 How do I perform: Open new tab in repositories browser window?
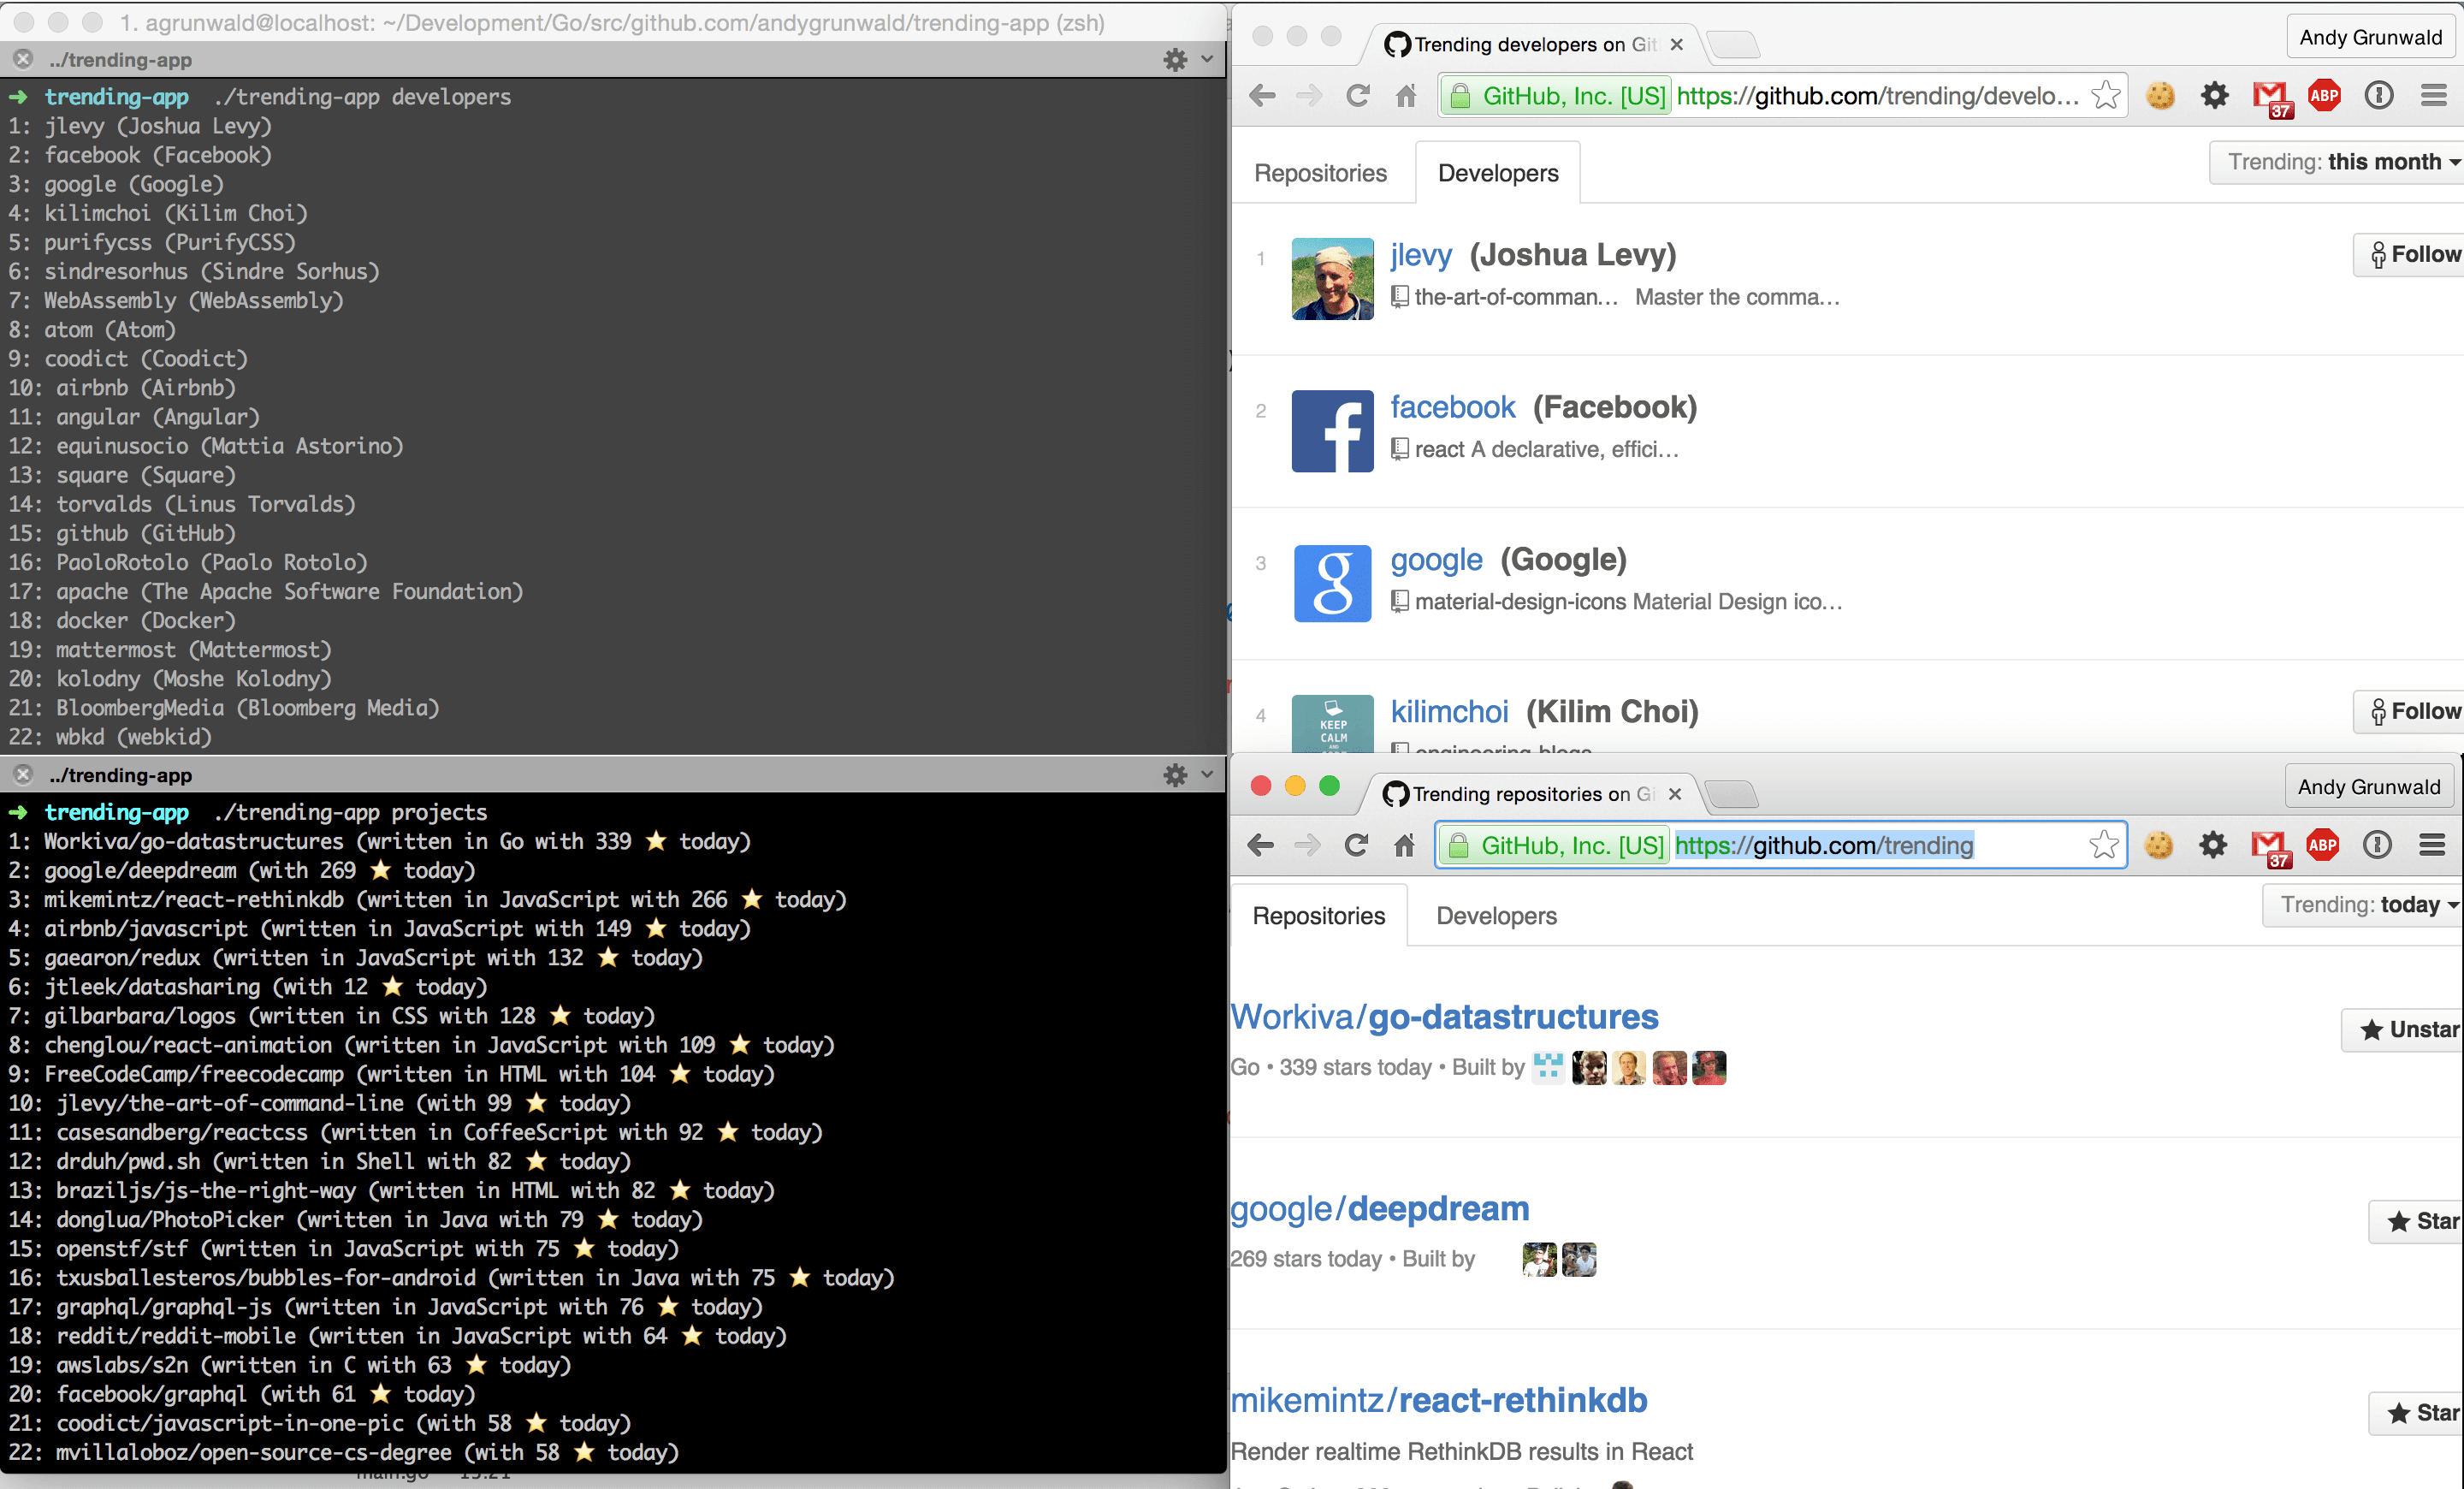coord(1731,795)
